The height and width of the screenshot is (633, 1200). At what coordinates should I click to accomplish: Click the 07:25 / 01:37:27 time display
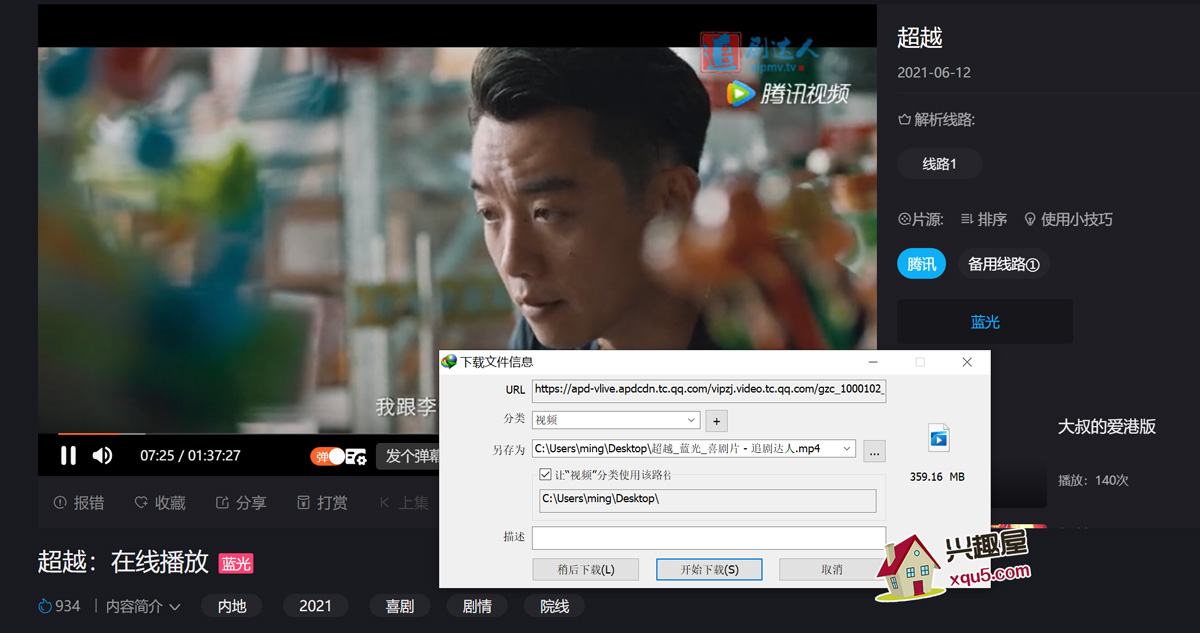pyautogui.click(x=190, y=456)
